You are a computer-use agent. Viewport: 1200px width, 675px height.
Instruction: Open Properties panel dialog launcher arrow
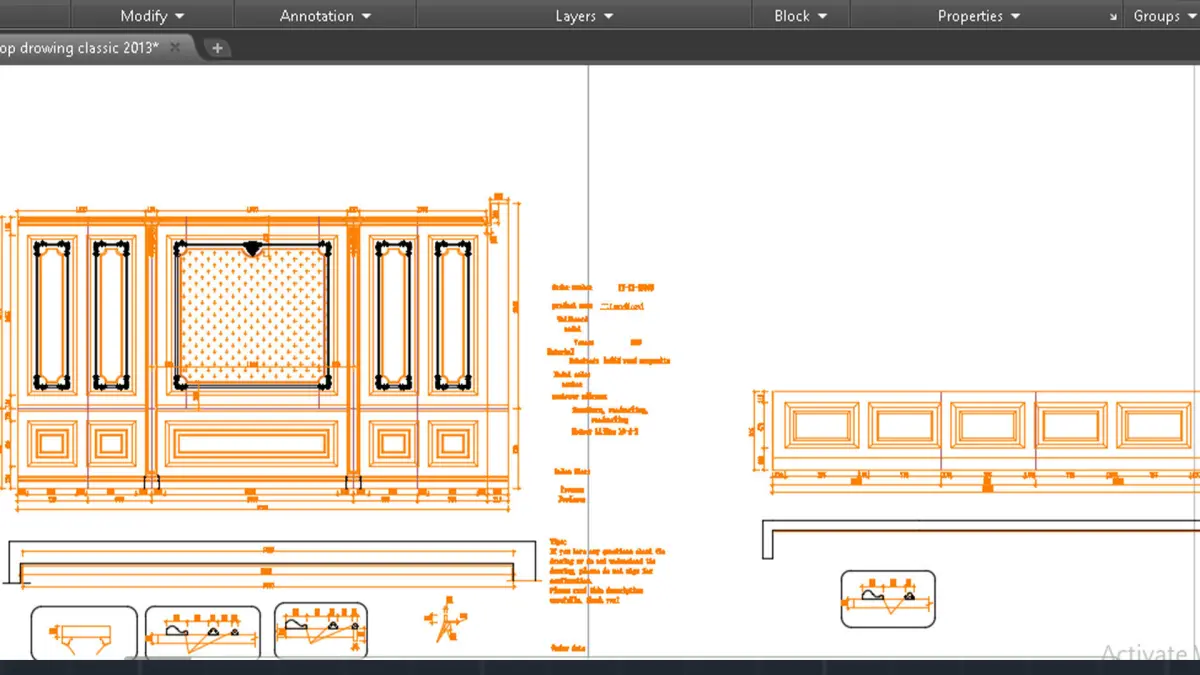[x=1114, y=17]
